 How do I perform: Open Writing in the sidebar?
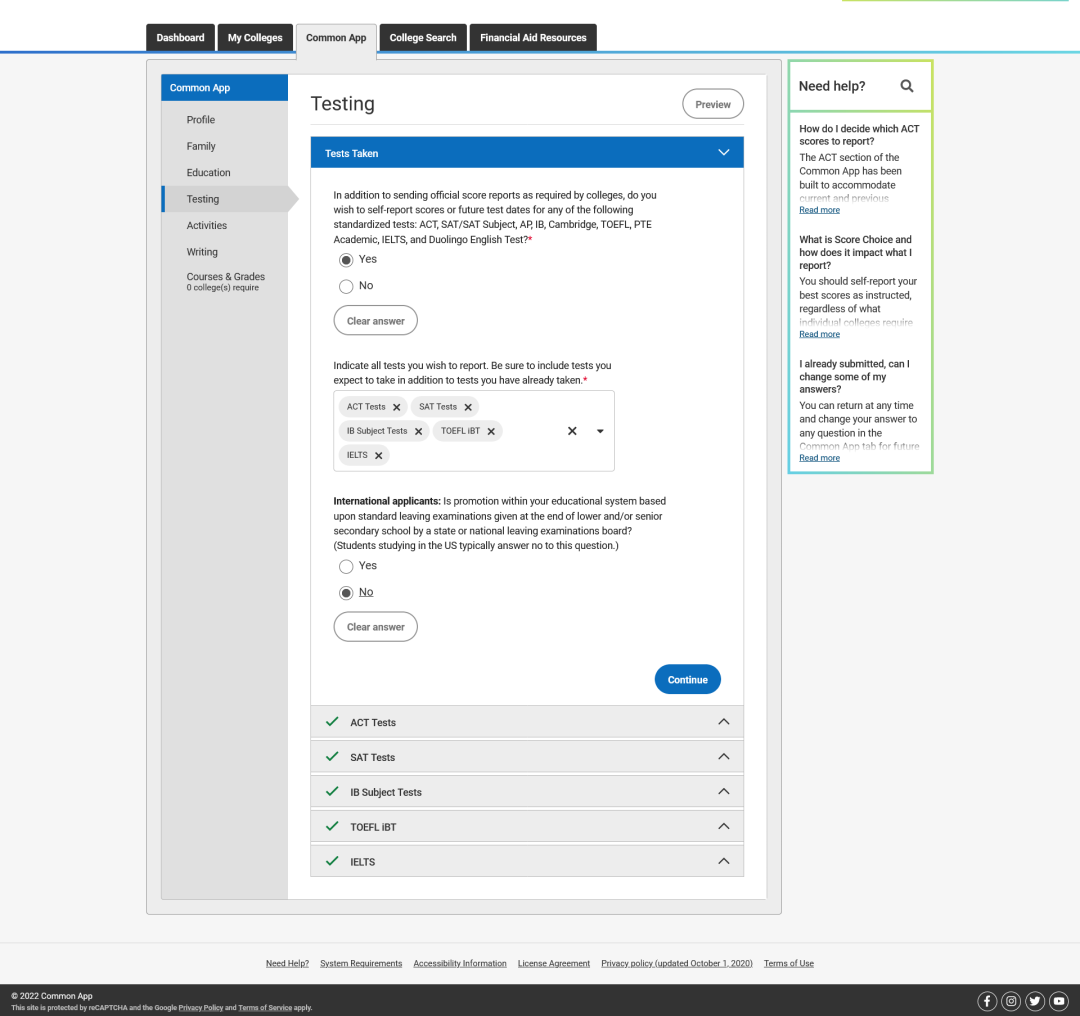point(202,252)
